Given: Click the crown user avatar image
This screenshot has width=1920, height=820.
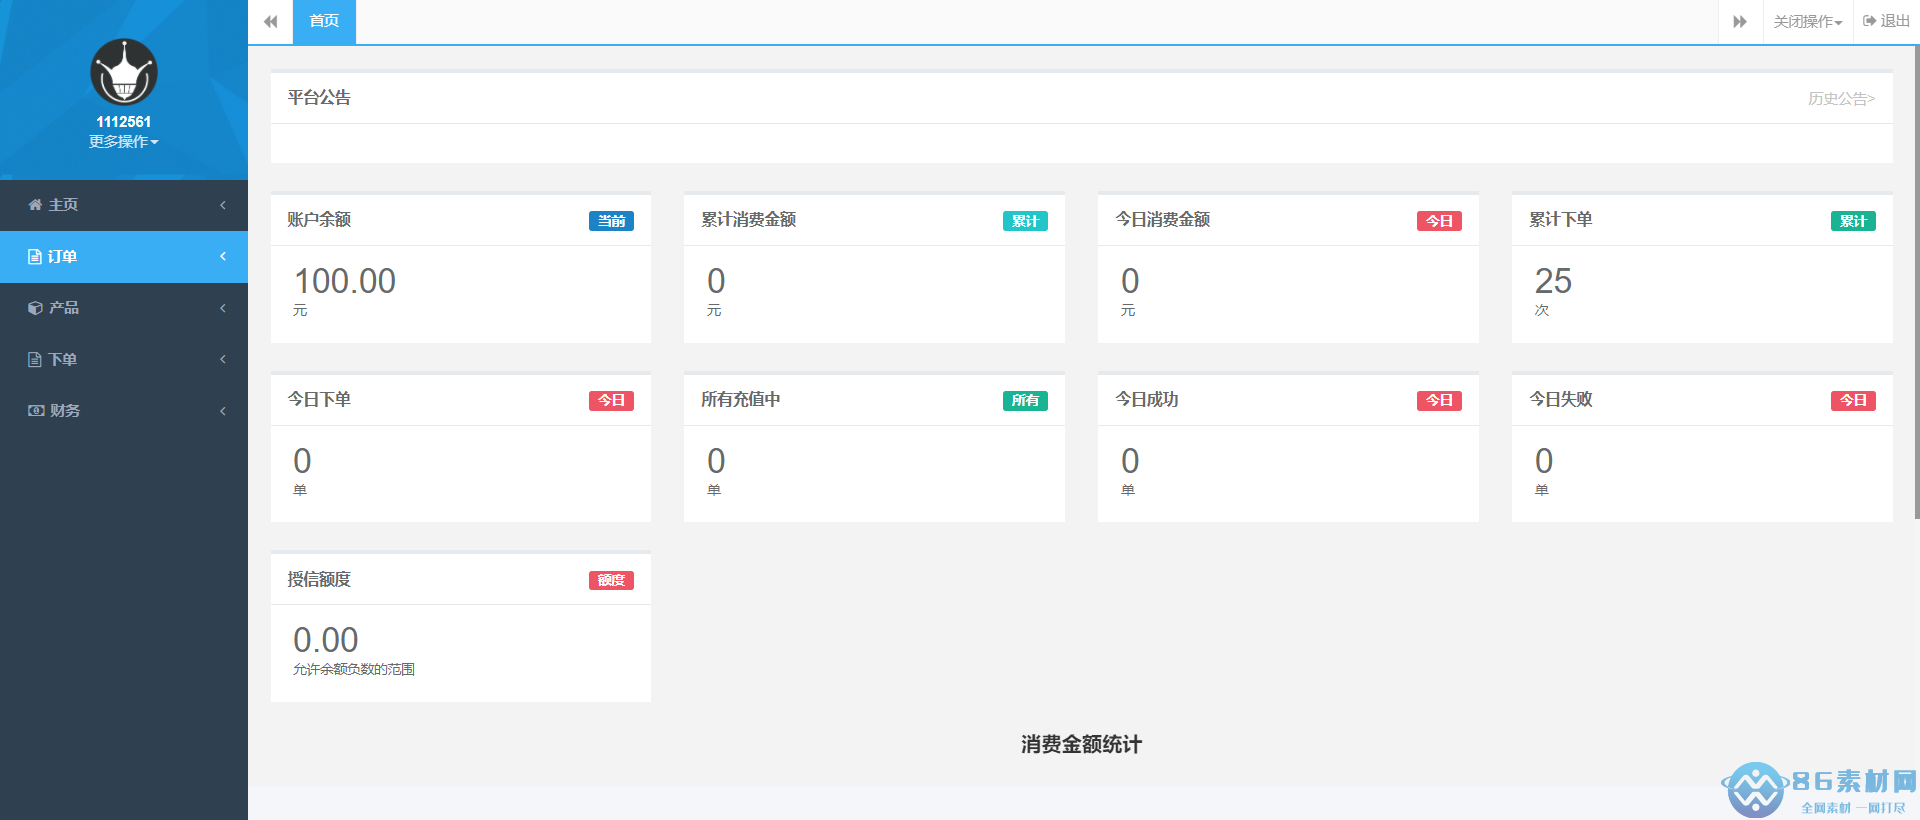Looking at the screenshot, I should 124,72.
